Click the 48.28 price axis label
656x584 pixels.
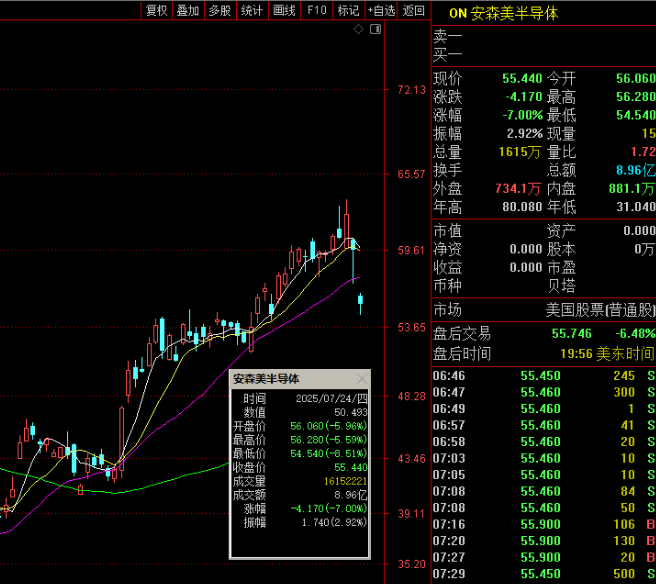[x=411, y=396]
